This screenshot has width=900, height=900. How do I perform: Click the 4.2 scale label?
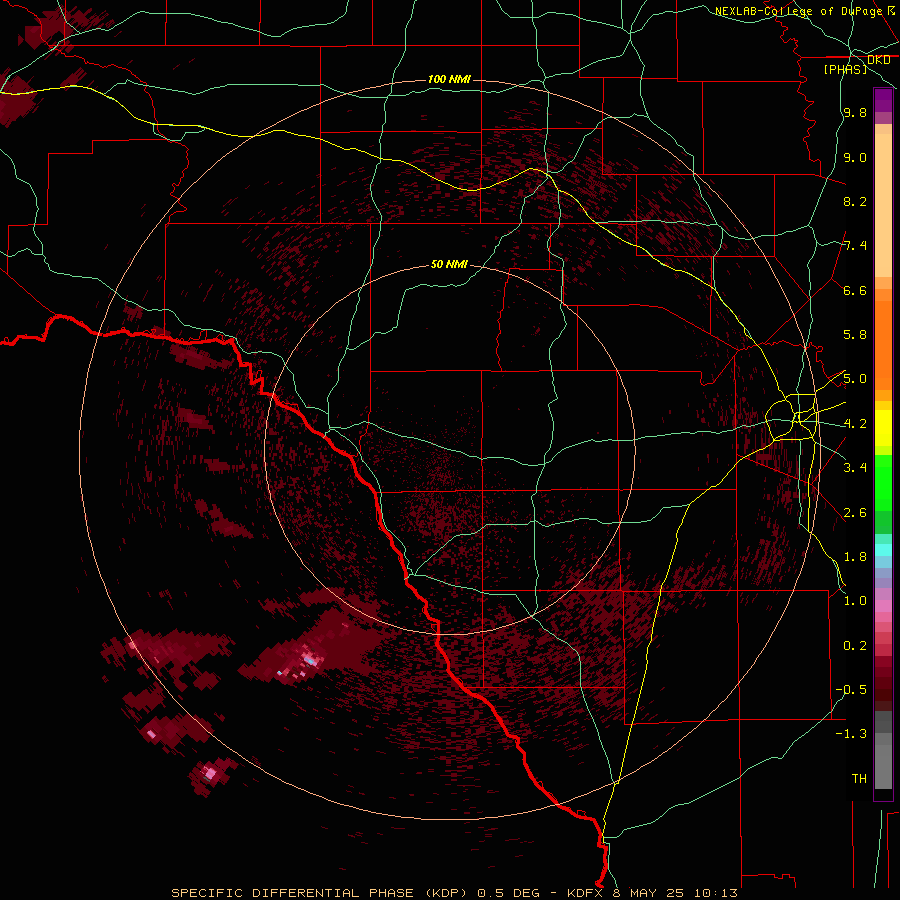855,424
